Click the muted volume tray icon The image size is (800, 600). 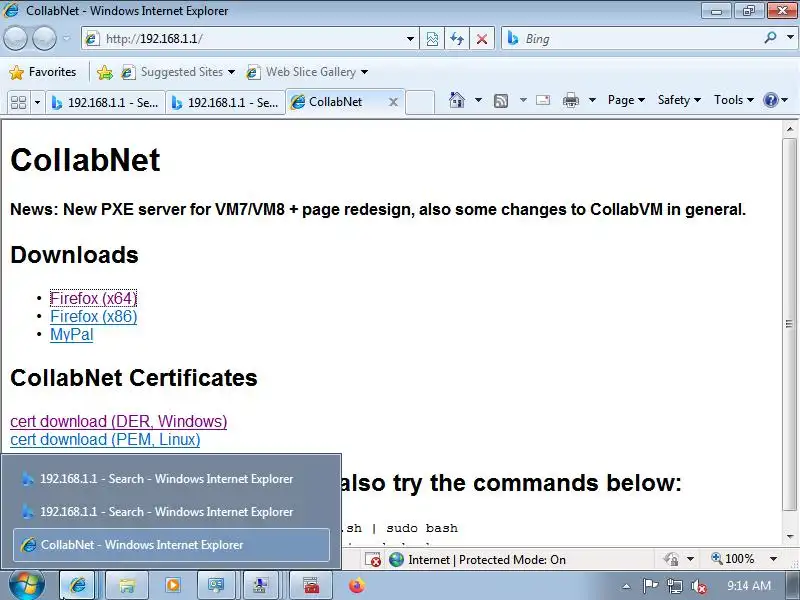tap(698, 586)
